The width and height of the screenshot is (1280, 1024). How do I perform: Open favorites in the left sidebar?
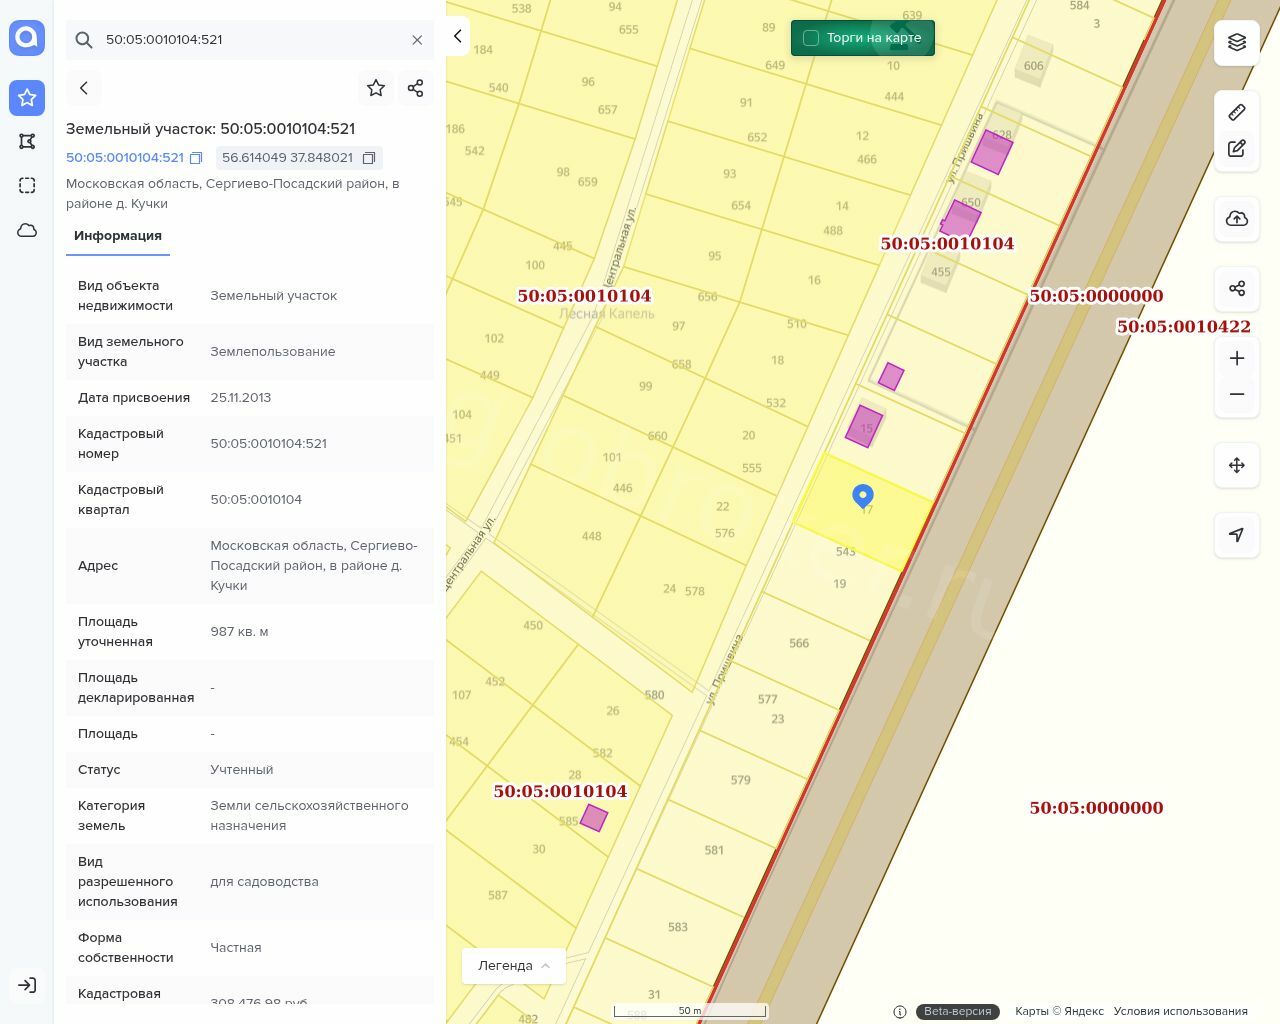tap(27, 97)
